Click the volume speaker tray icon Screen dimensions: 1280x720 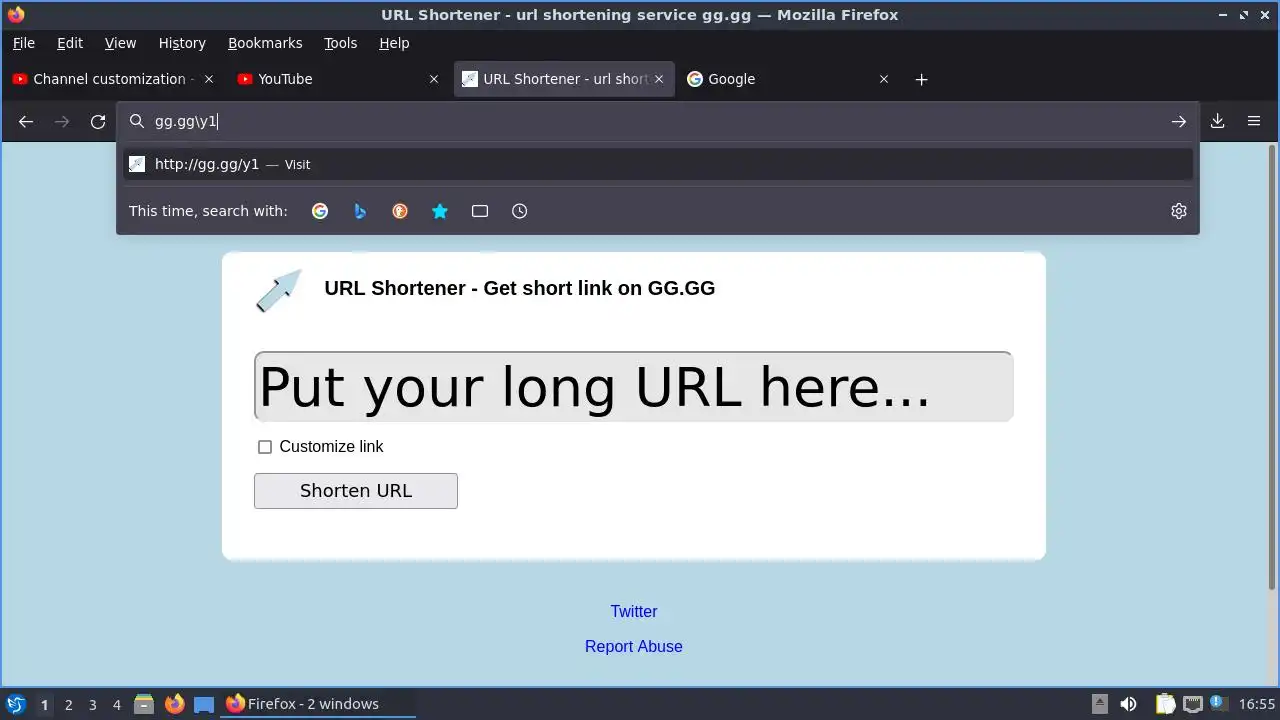(1128, 704)
